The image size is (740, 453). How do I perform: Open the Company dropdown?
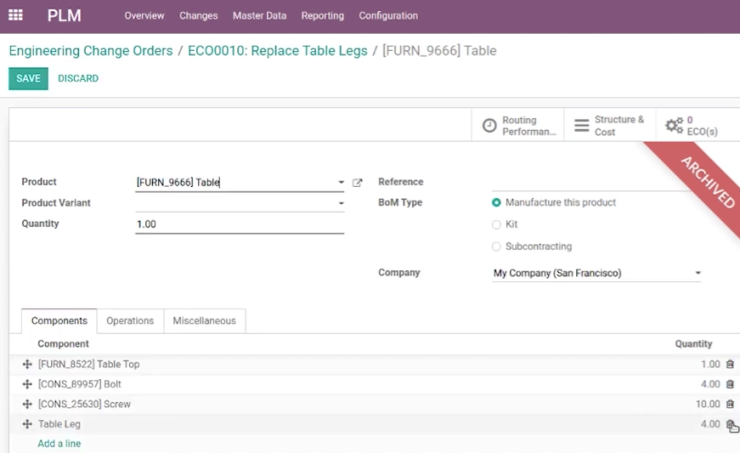[x=698, y=273]
